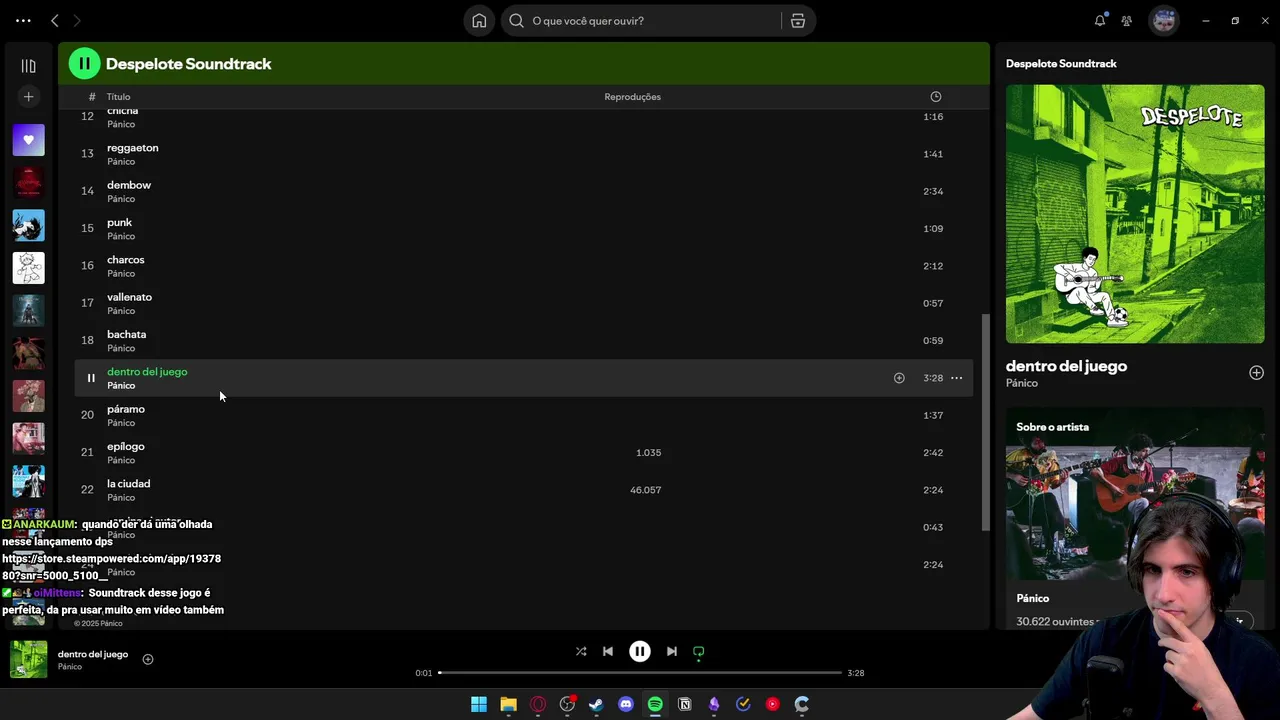1280x720 pixels.
Task: Open OBS Studio from the taskbar
Action: tap(567, 704)
